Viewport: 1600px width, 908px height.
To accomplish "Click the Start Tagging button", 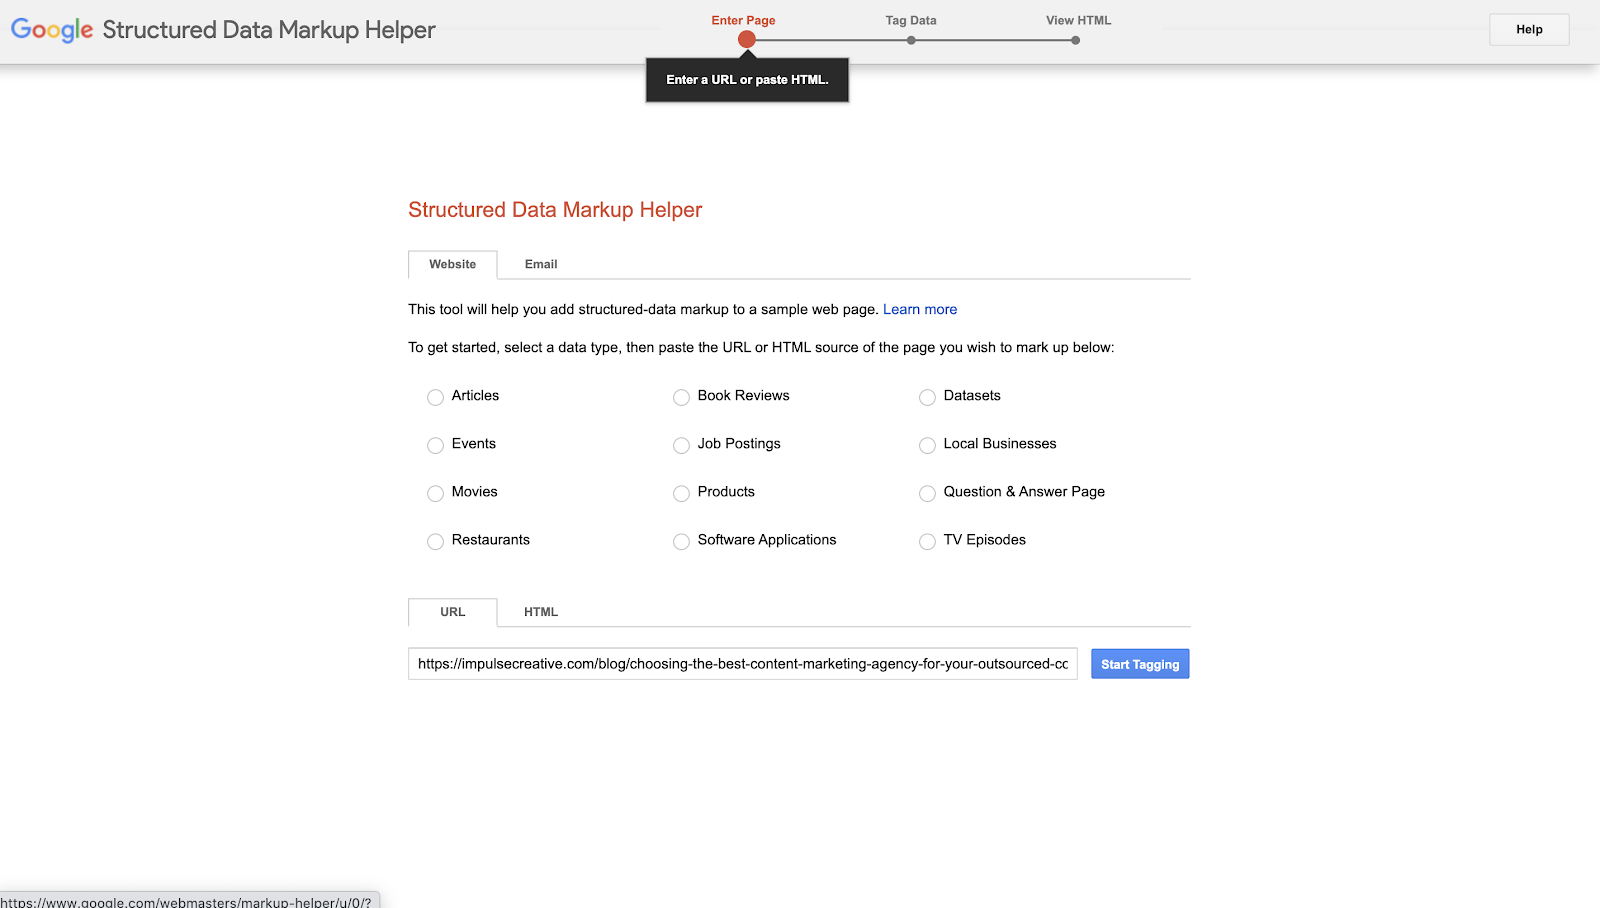I will (x=1140, y=664).
